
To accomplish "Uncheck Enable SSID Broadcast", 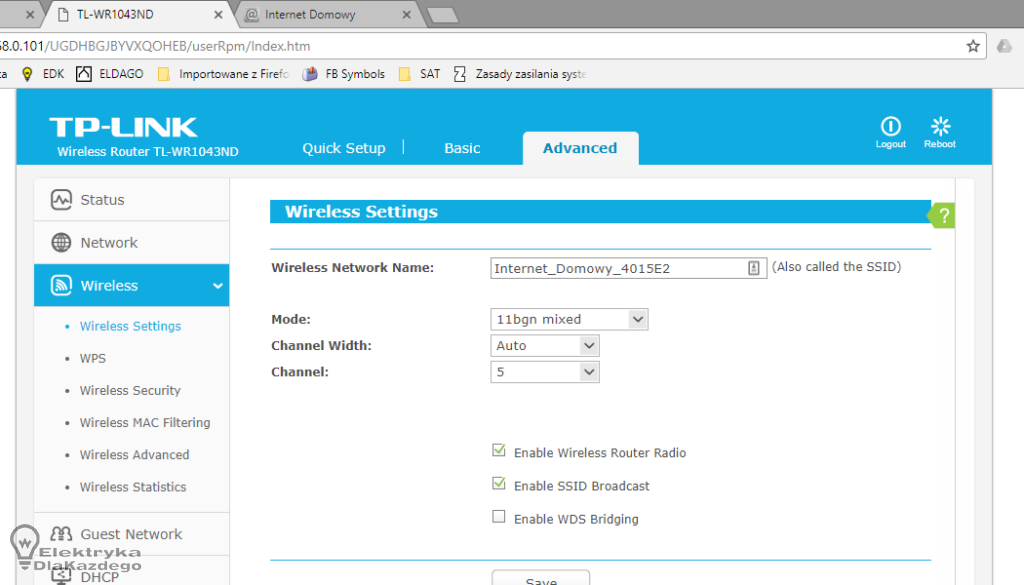I will 499,485.
